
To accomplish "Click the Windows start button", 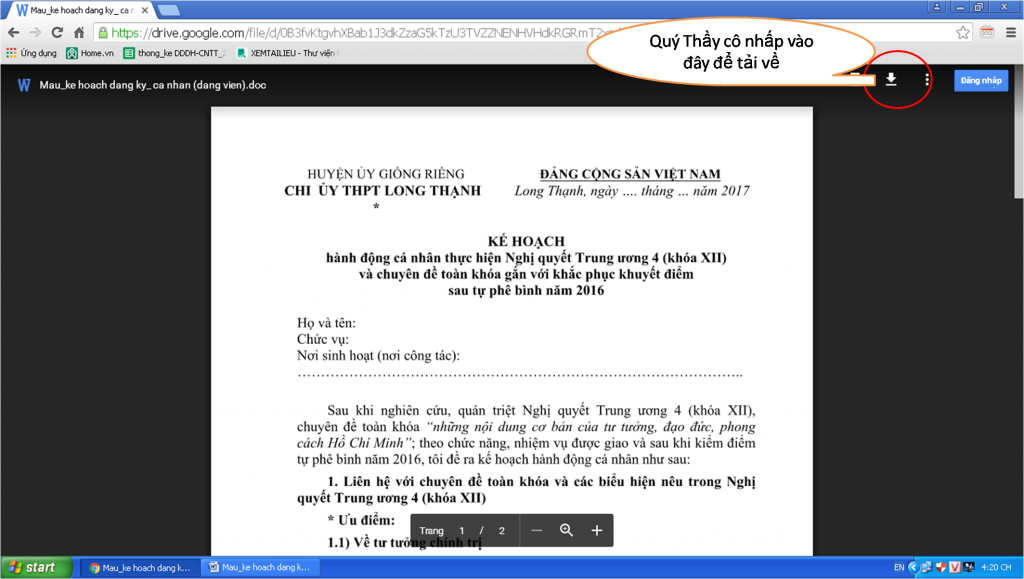I will [35, 567].
